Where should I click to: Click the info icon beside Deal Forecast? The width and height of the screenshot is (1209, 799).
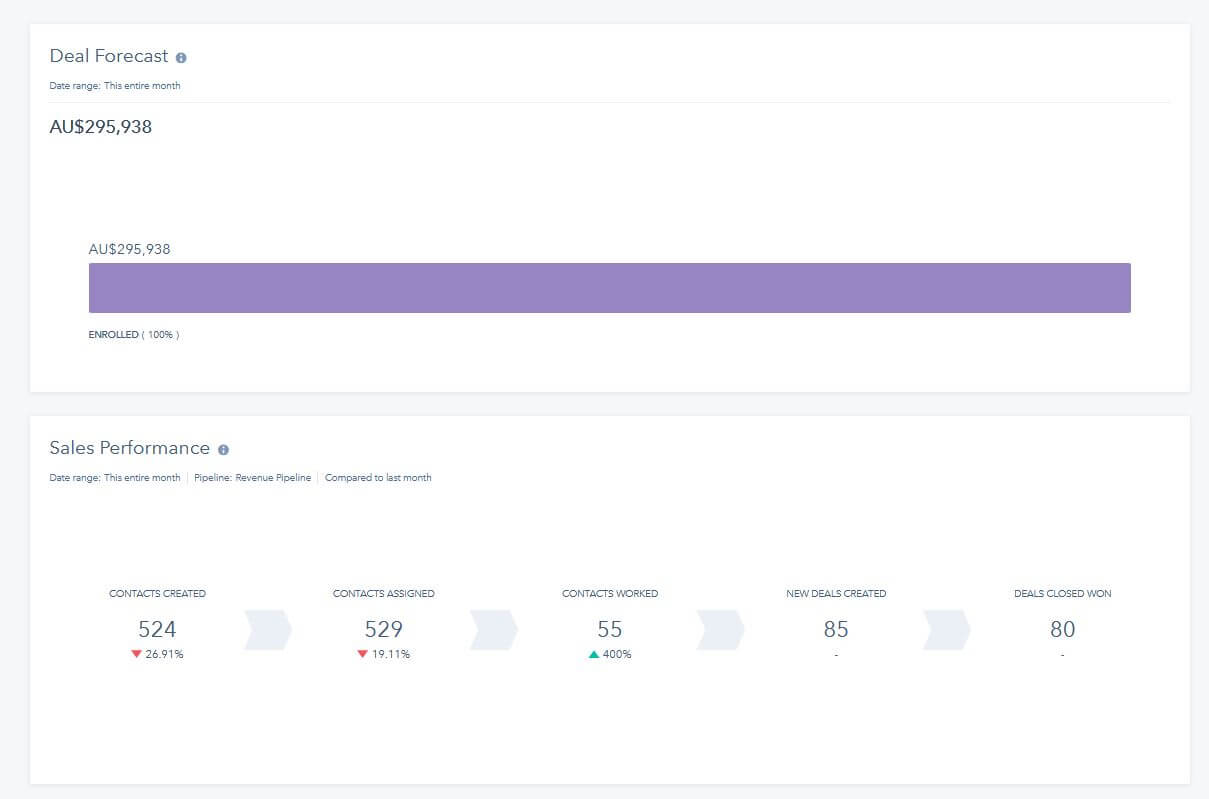coord(181,58)
